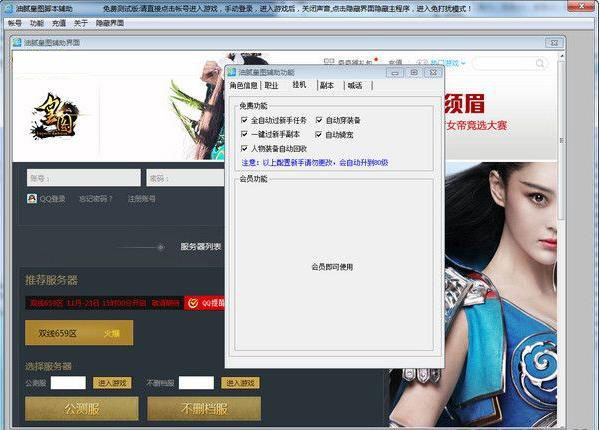Minimize the helper function dialog
599x430 pixels.
tap(395, 73)
